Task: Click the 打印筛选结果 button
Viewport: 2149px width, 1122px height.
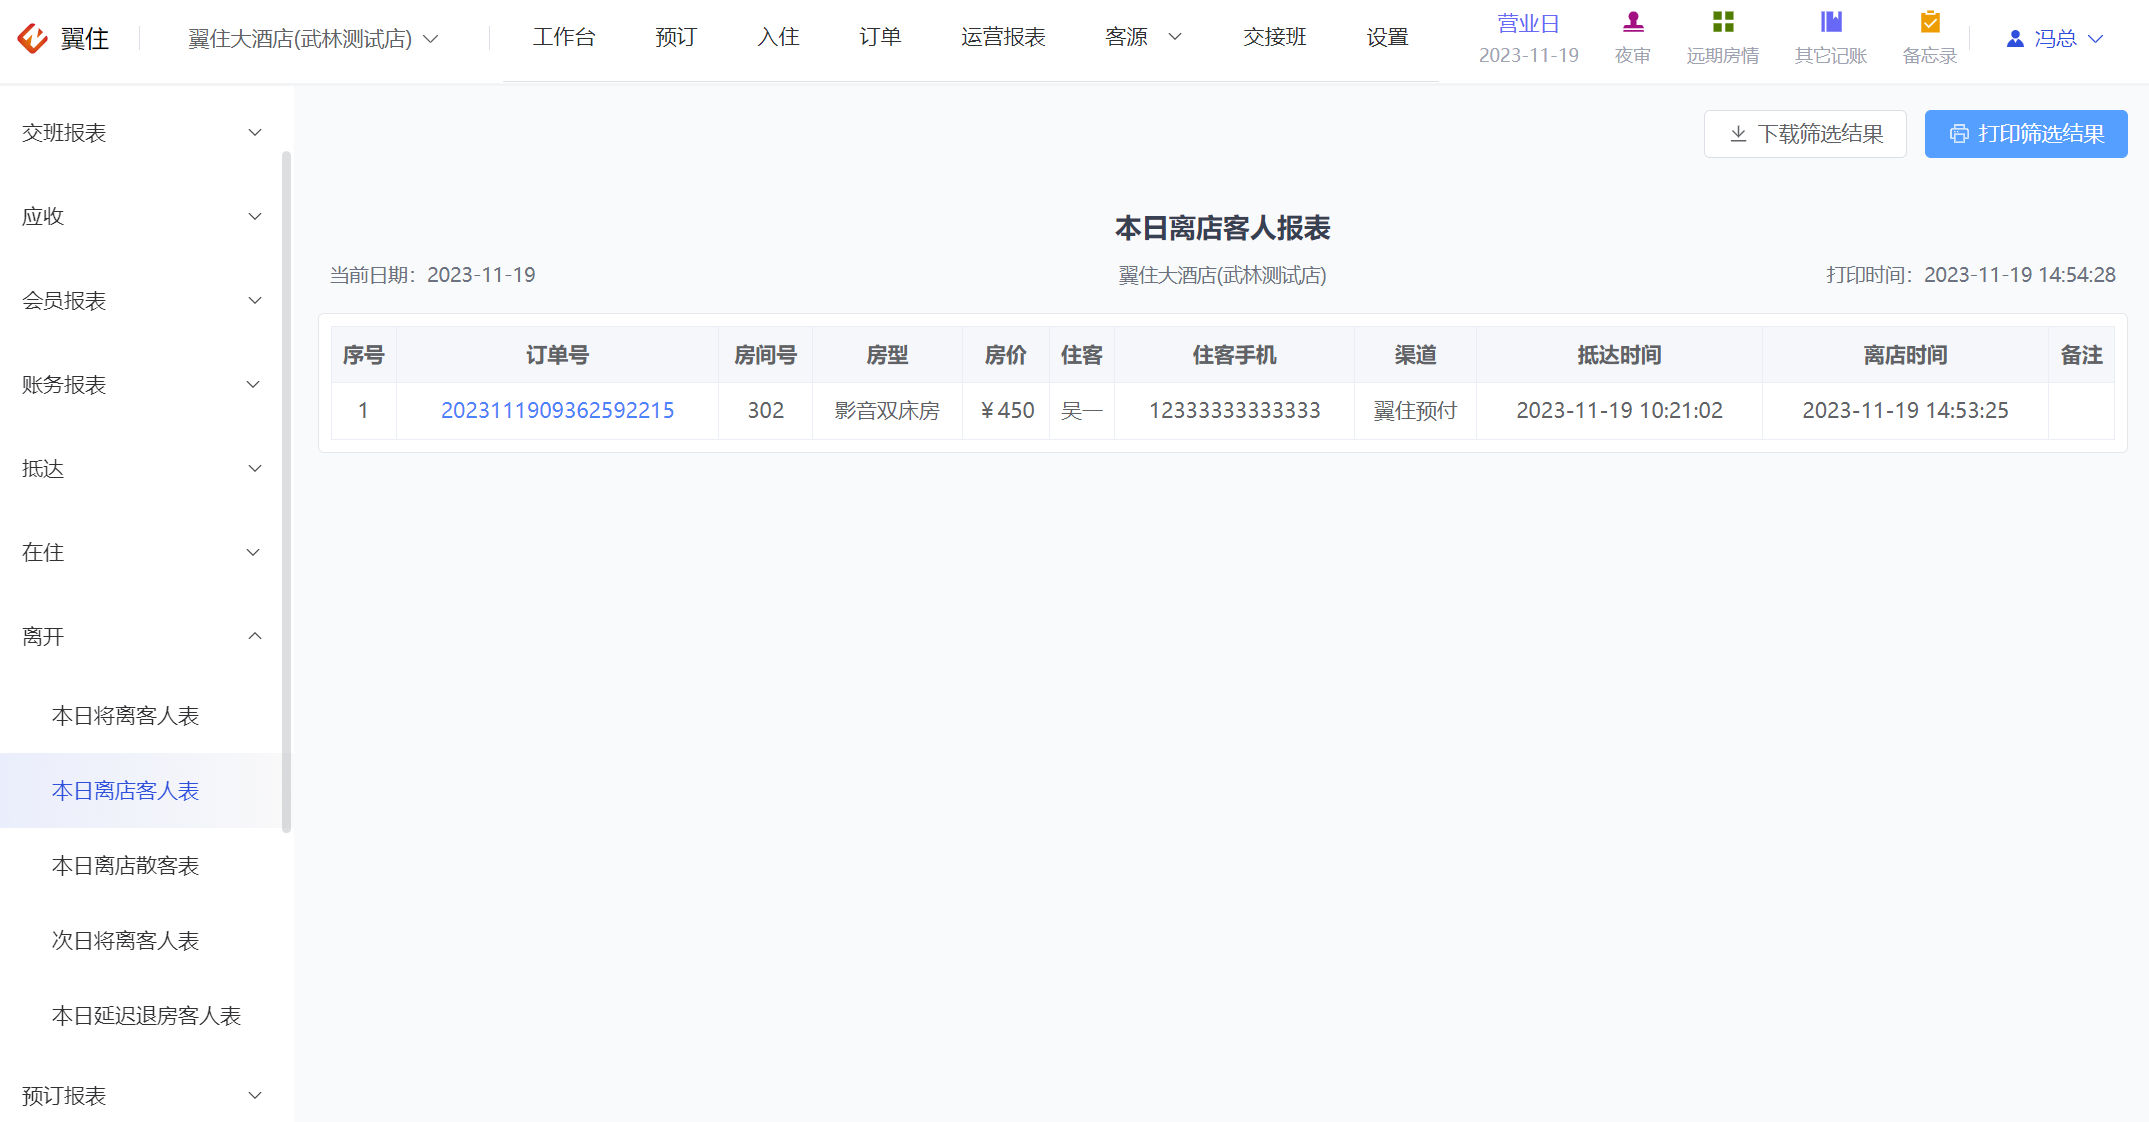Action: pos(2026,134)
